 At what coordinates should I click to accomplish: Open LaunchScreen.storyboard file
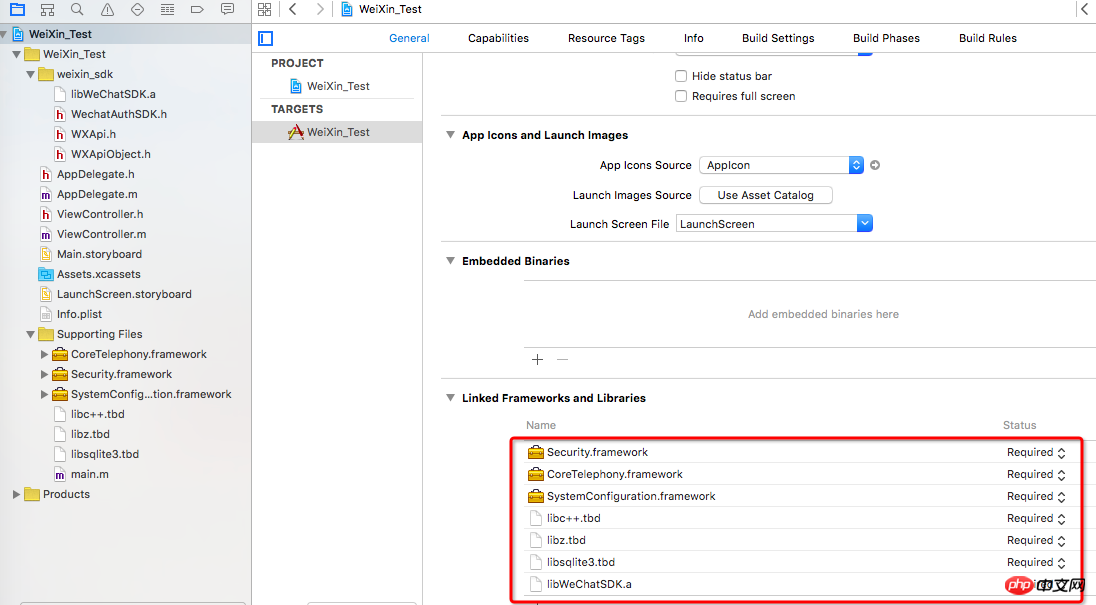pyautogui.click(x=124, y=294)
